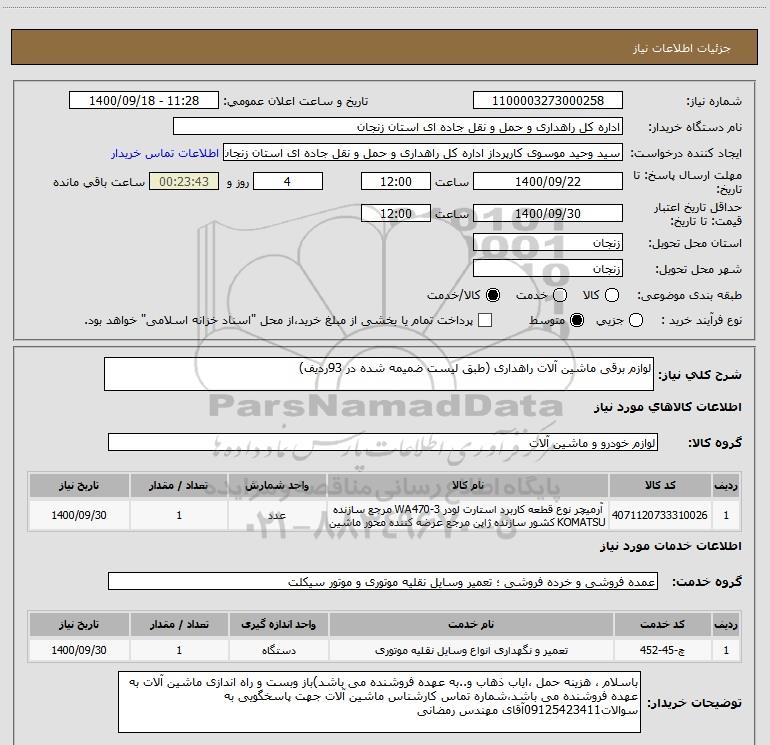
Task: Toggle the اسناد خزانه اسلامی payment checkbox
Action: (485, 320)
